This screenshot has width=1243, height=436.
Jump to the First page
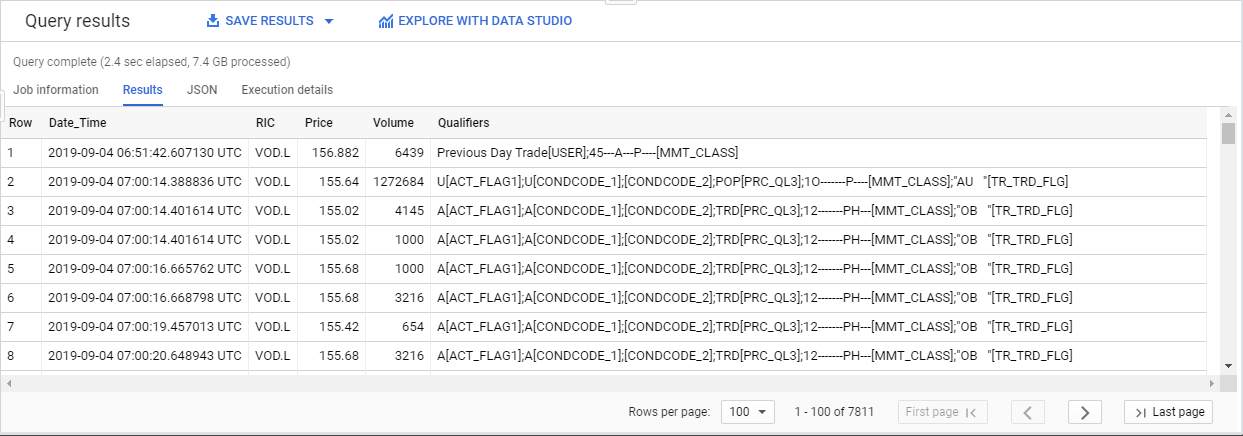click(x=943, y=412)
